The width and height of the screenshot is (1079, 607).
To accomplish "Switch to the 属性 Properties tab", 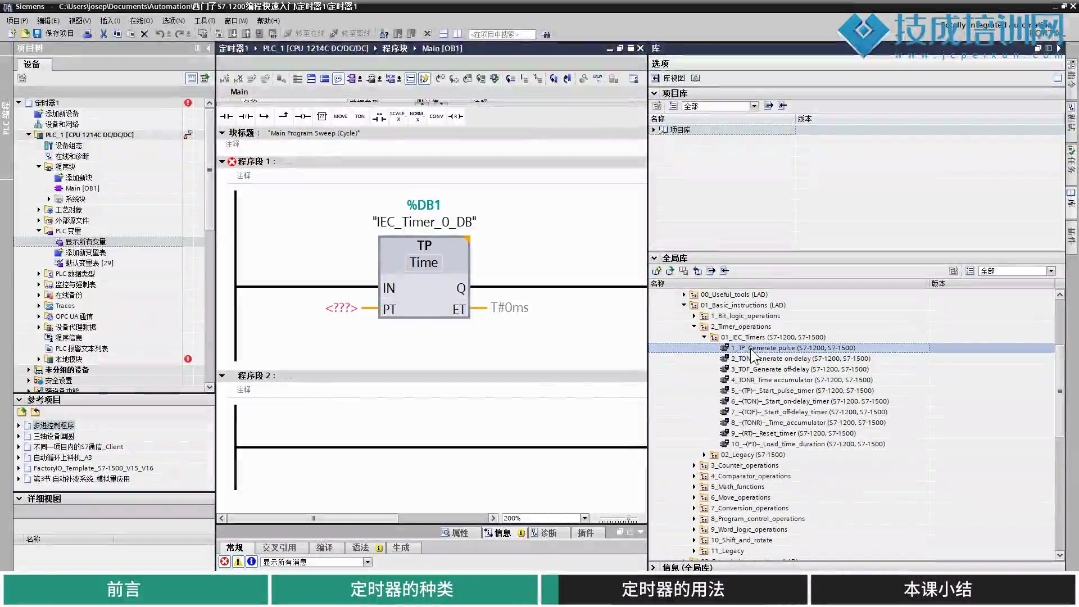I will 455,533.
